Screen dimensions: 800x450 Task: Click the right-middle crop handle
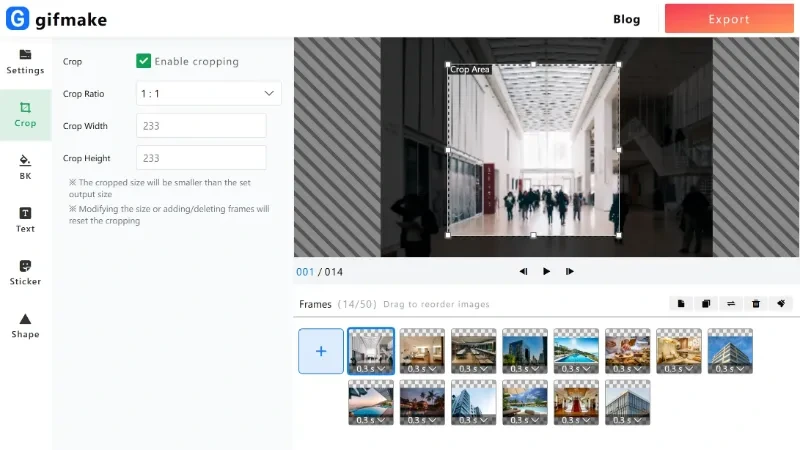click(619, 150)
